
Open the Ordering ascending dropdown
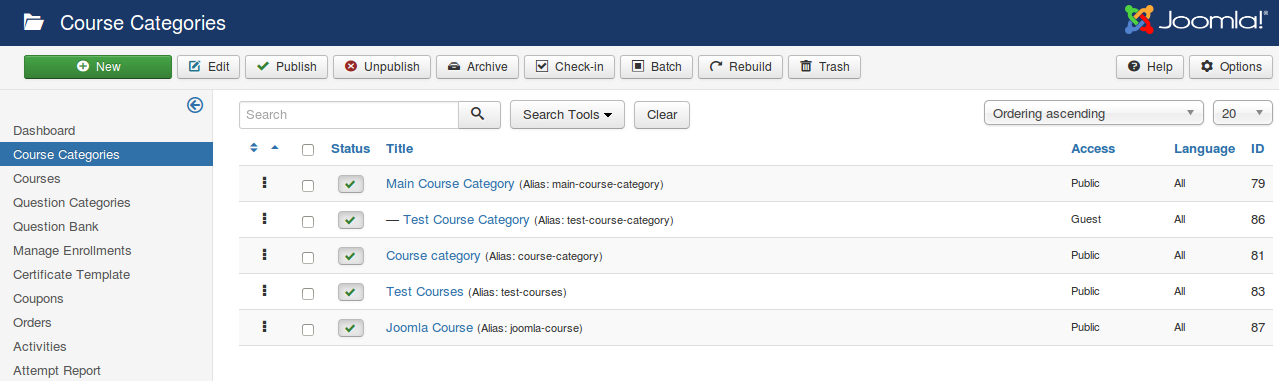tap(1094, 114)
